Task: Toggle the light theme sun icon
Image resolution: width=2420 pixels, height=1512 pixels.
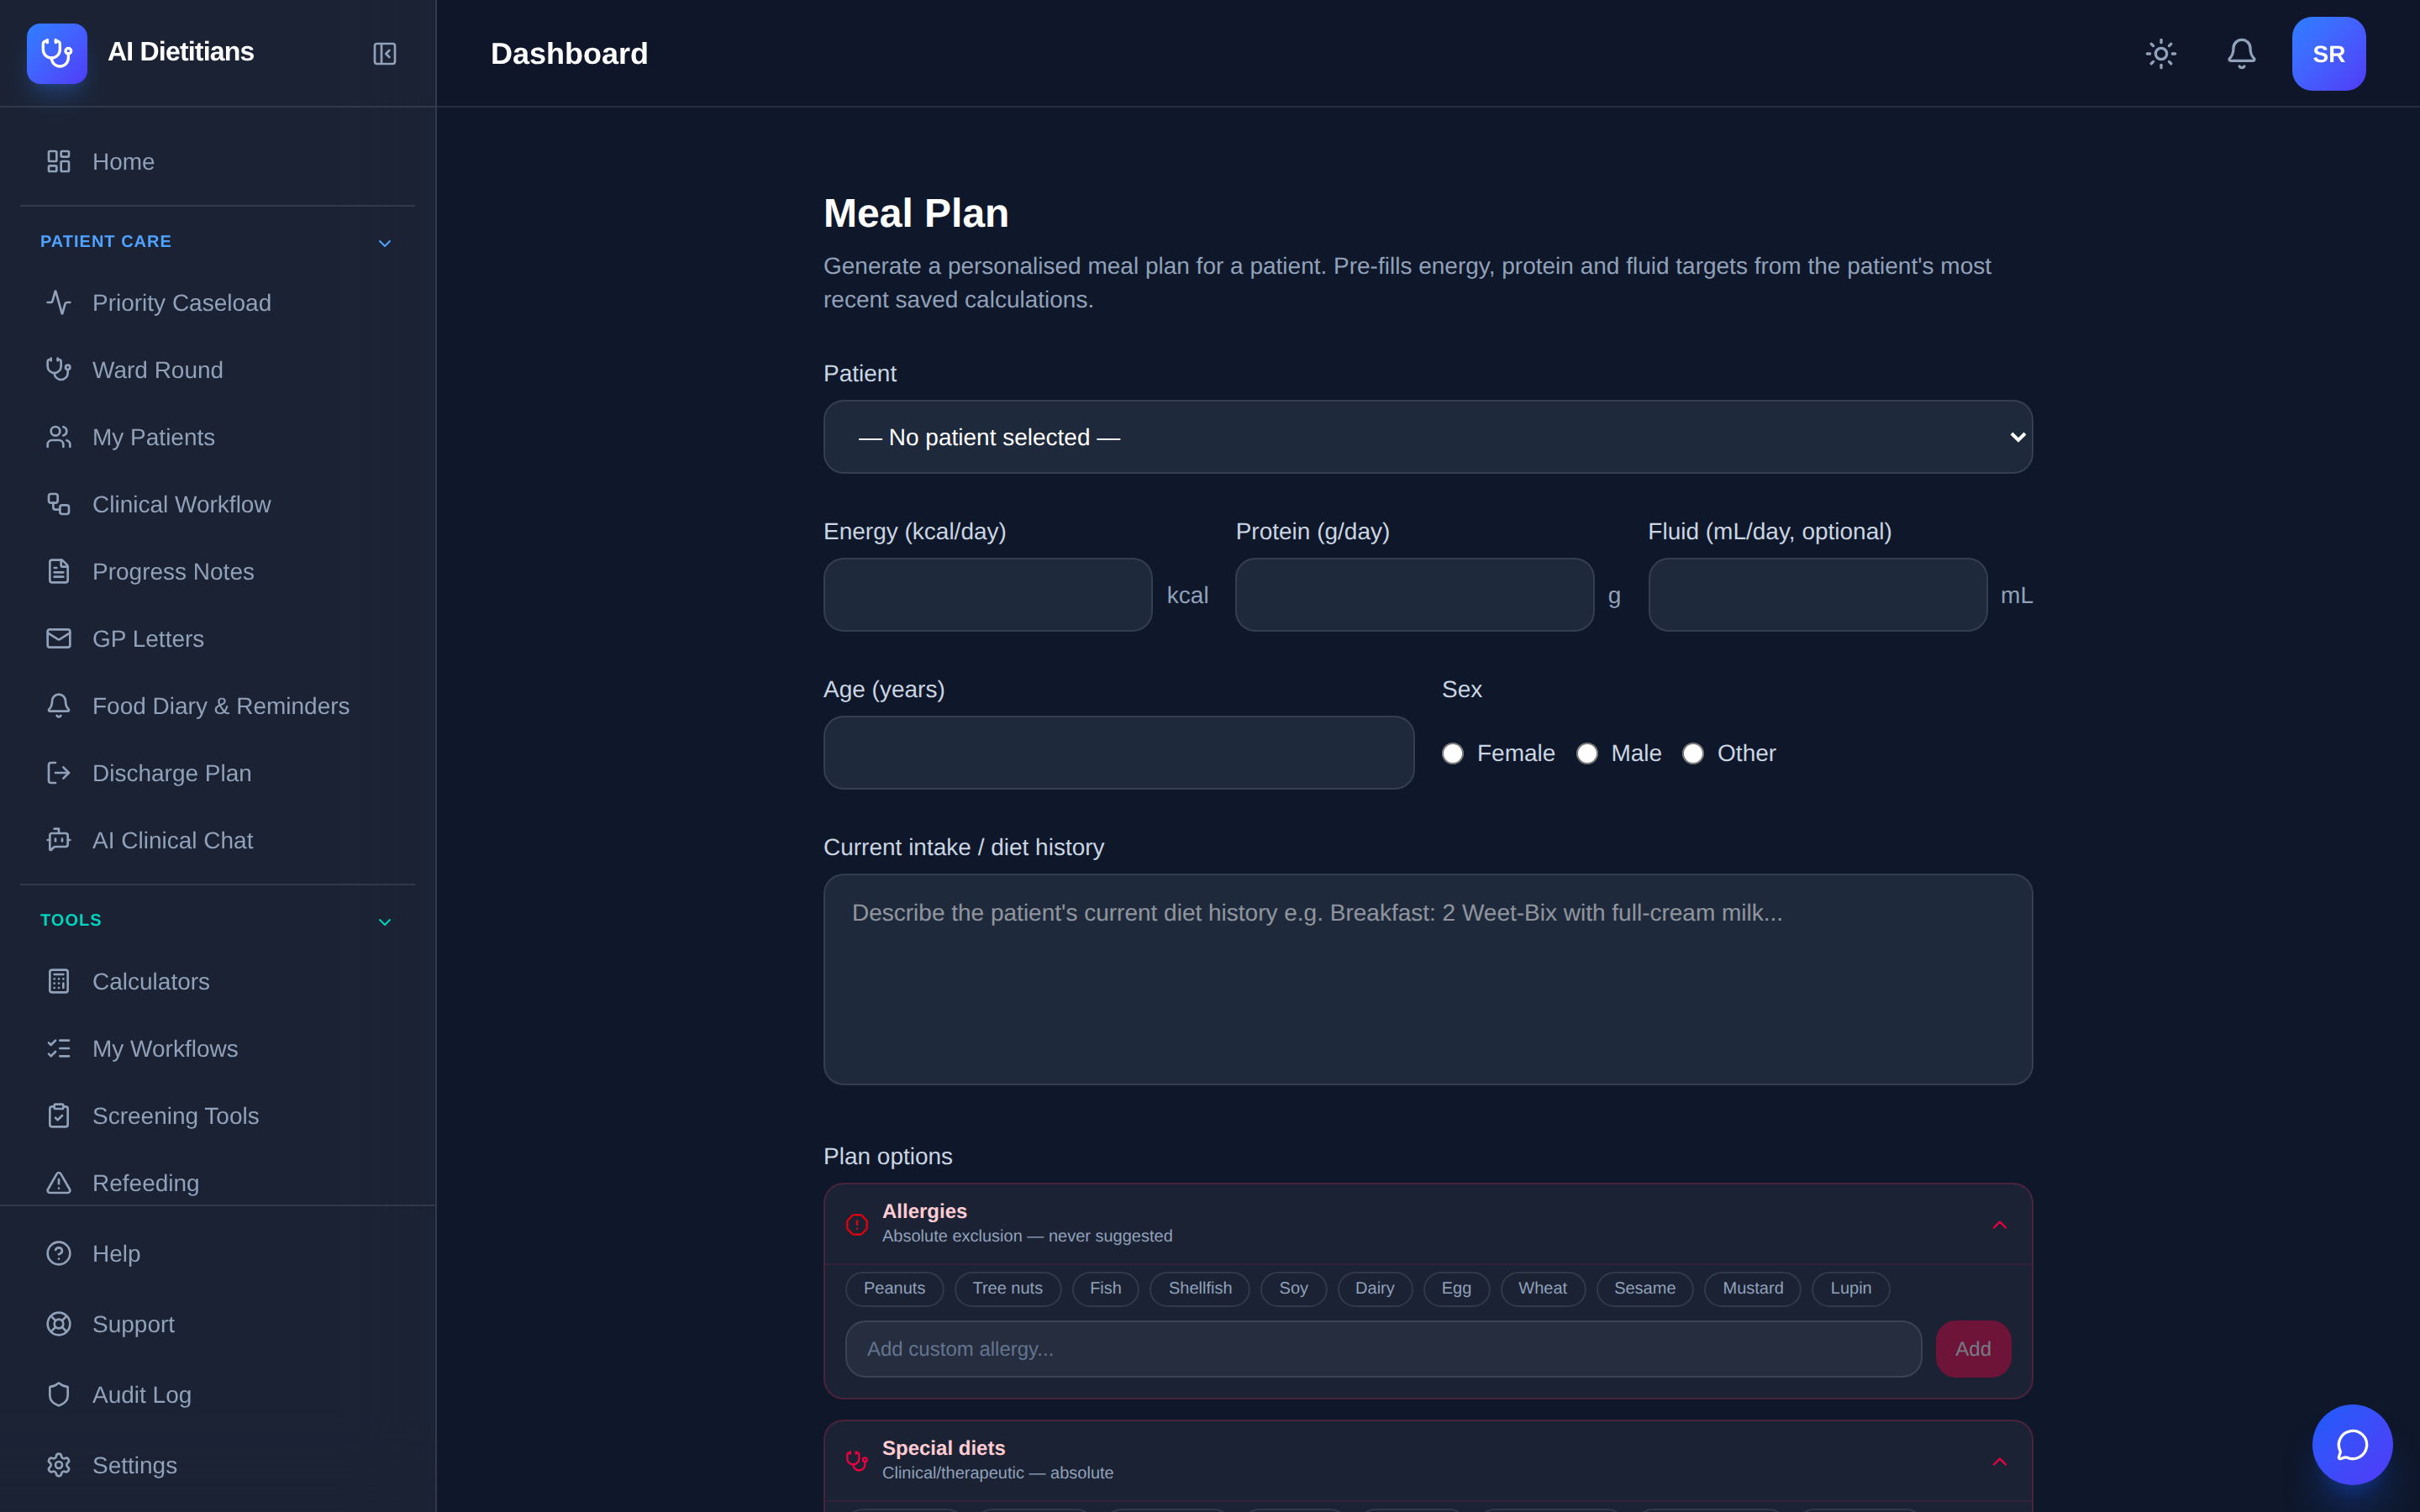Action: (2161, 54)
